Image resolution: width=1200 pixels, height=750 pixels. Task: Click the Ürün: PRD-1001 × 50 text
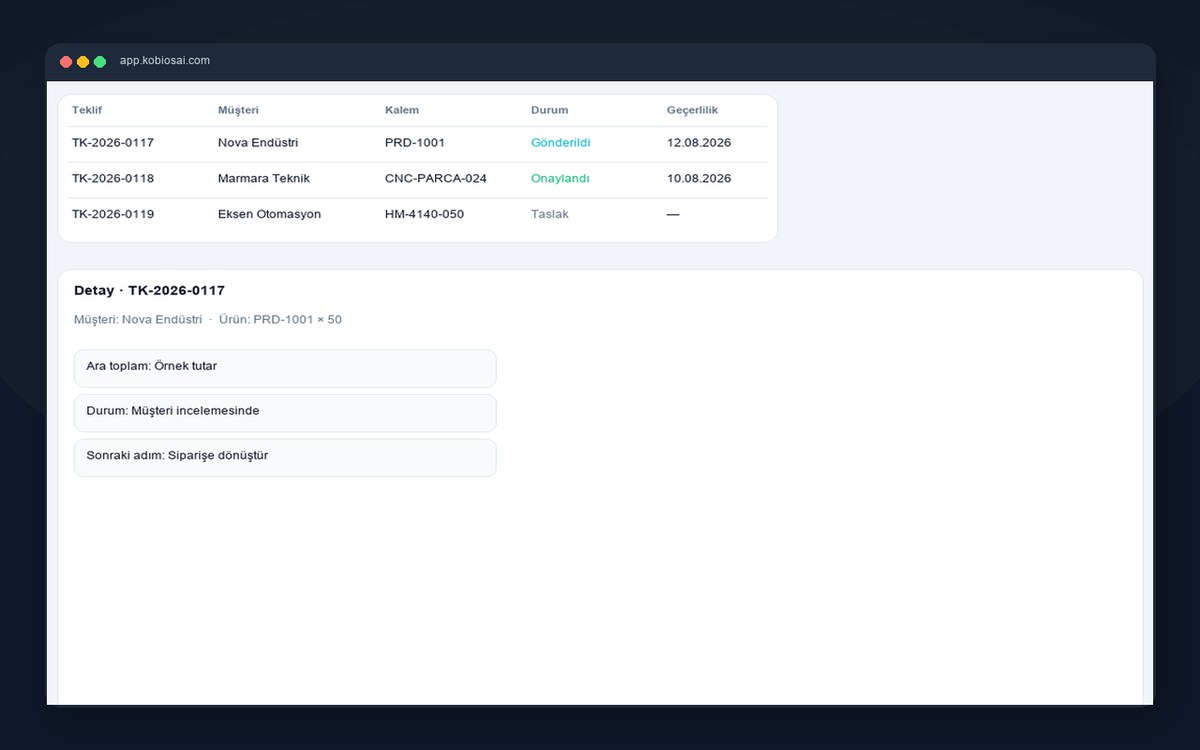(x=280, y=320)
